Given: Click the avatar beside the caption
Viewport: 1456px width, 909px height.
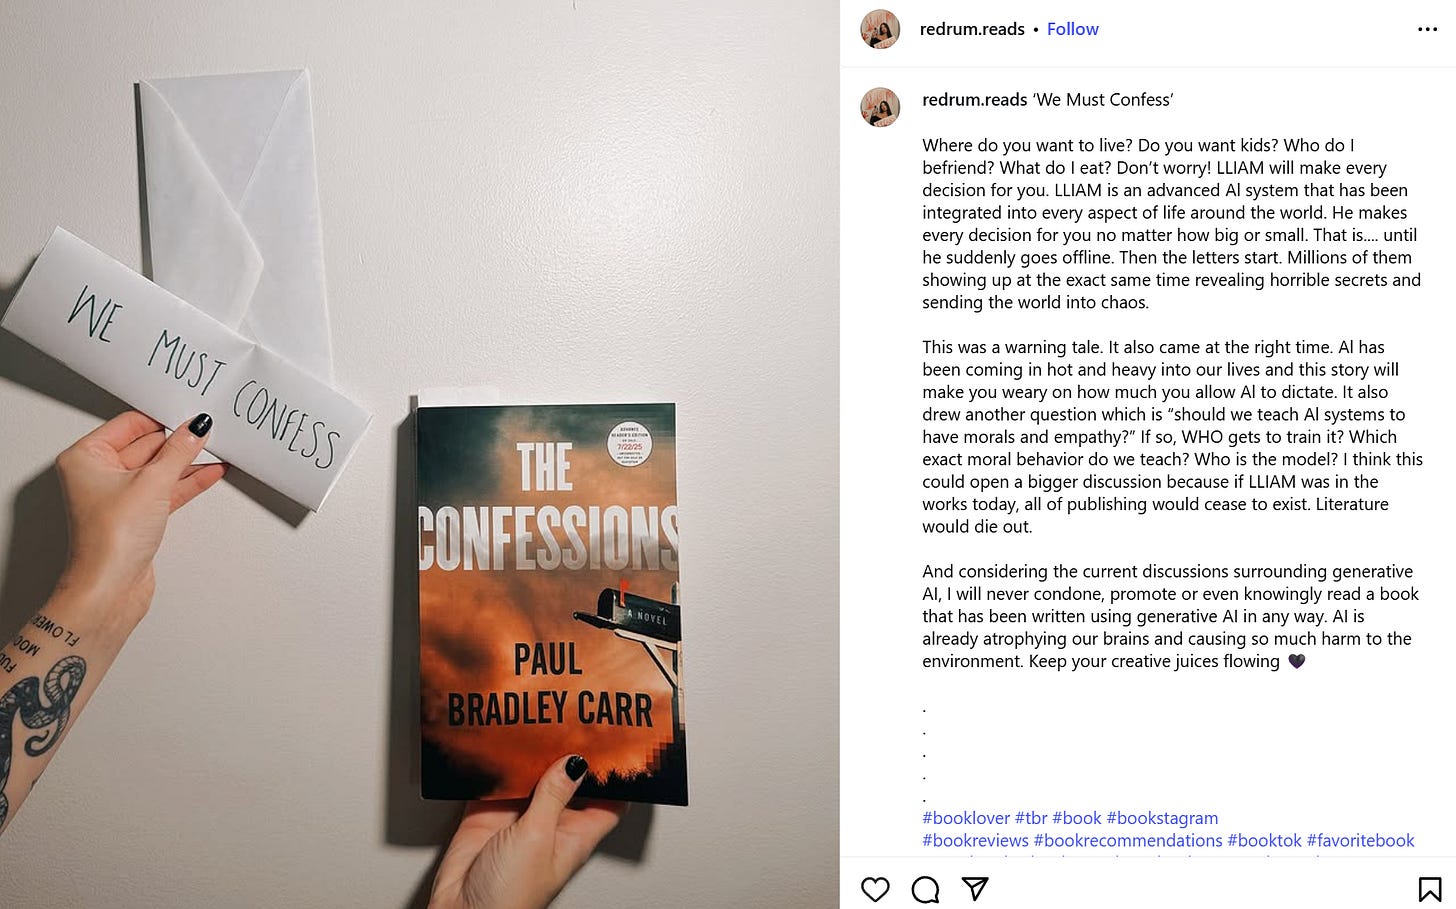Looking at the screenshot, I should [x=880, y=107].
